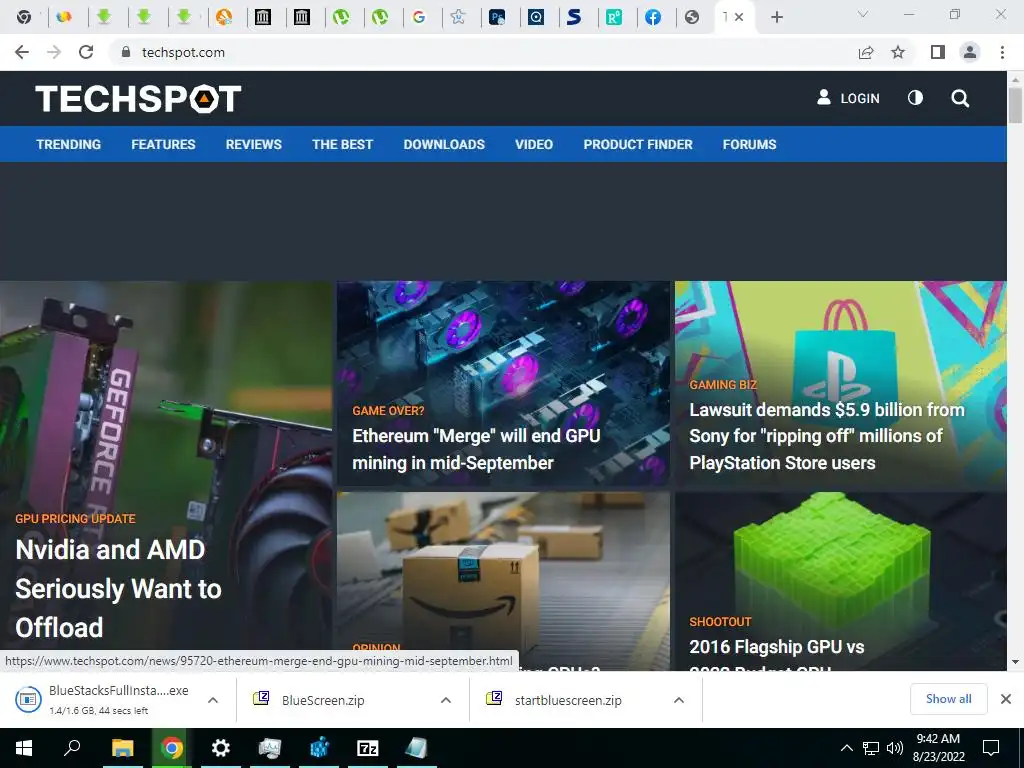Expand startbluescreen.zip download options chevron
Screen dimensions: 1024x768
click(679, 700)
